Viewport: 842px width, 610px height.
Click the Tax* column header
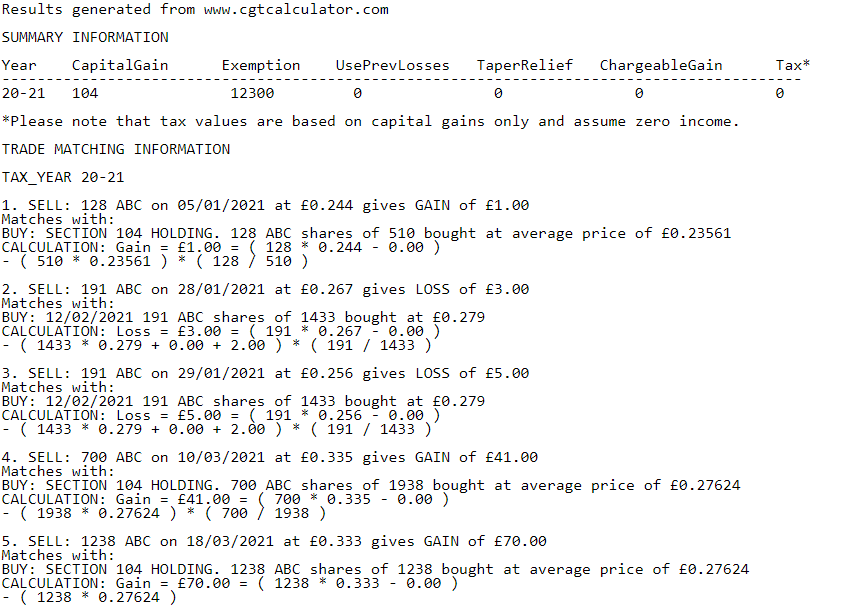pos(792,65)
